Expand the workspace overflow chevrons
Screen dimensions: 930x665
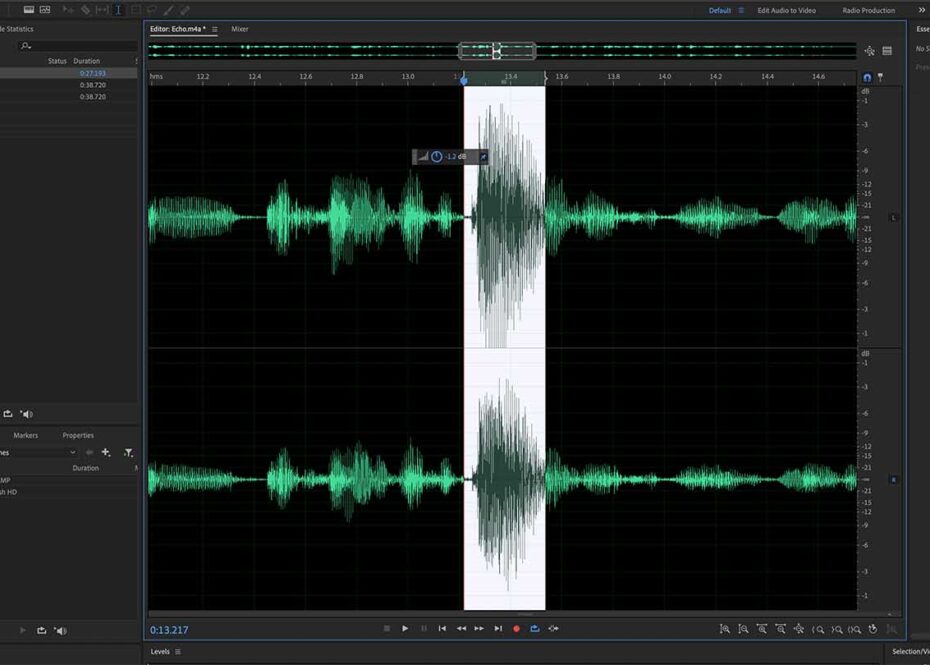point(921,11)
